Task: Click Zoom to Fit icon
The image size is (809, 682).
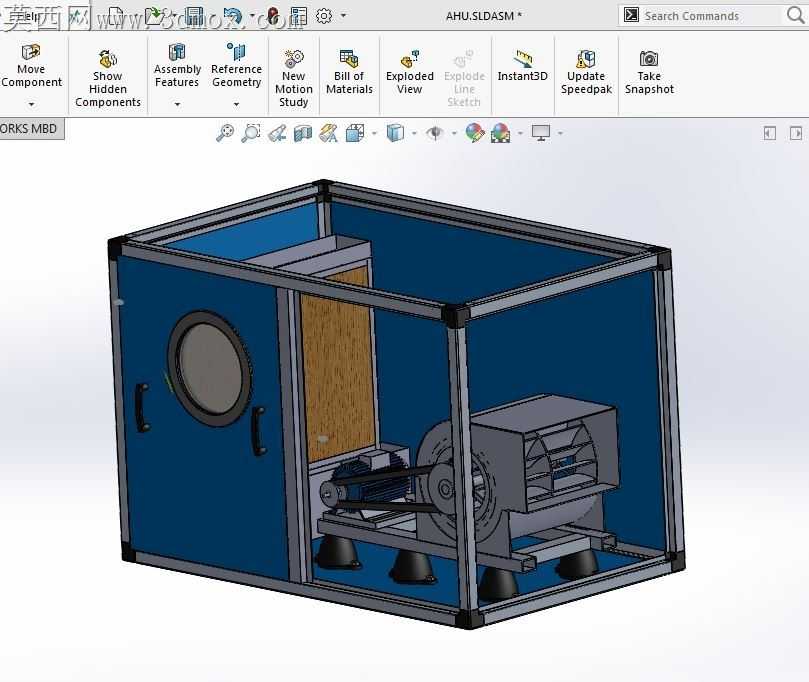Action: [x=225, y=133]
